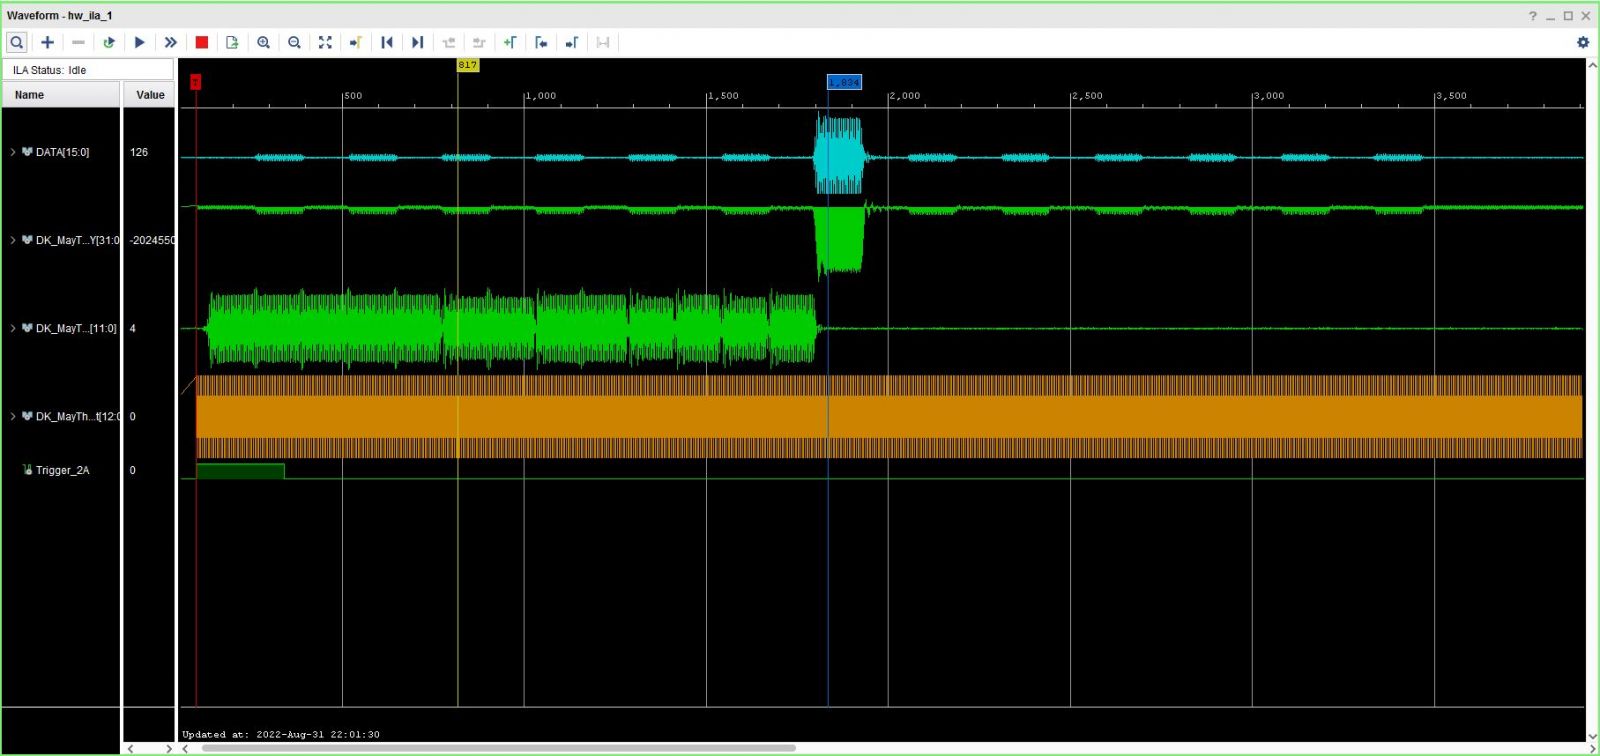Click the Name column header
The height and width of the screenshot is (756, 1600).
(x=60, y=95)
